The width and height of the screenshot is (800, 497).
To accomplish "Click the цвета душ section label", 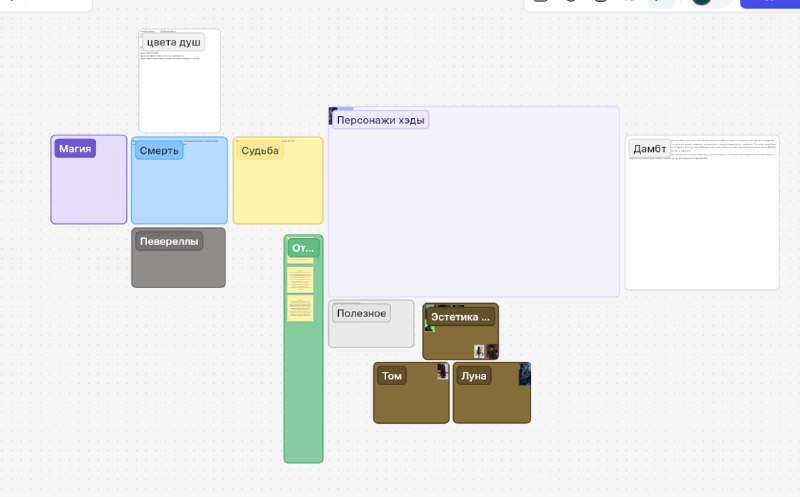I will point(173,42).
